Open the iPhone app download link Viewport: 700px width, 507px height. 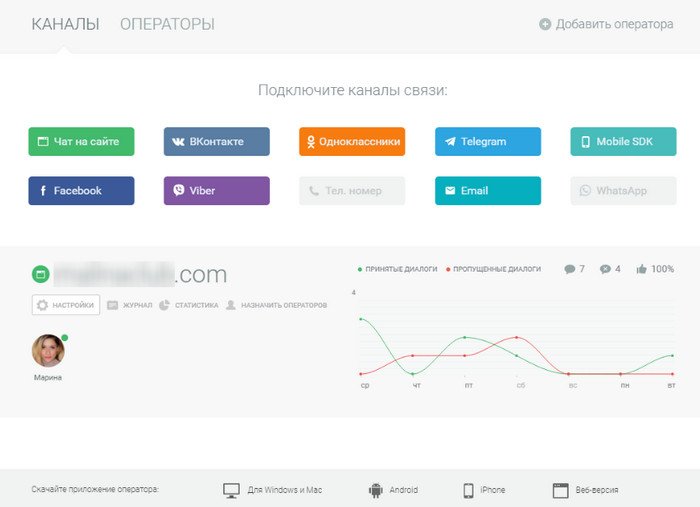point(492,490)
